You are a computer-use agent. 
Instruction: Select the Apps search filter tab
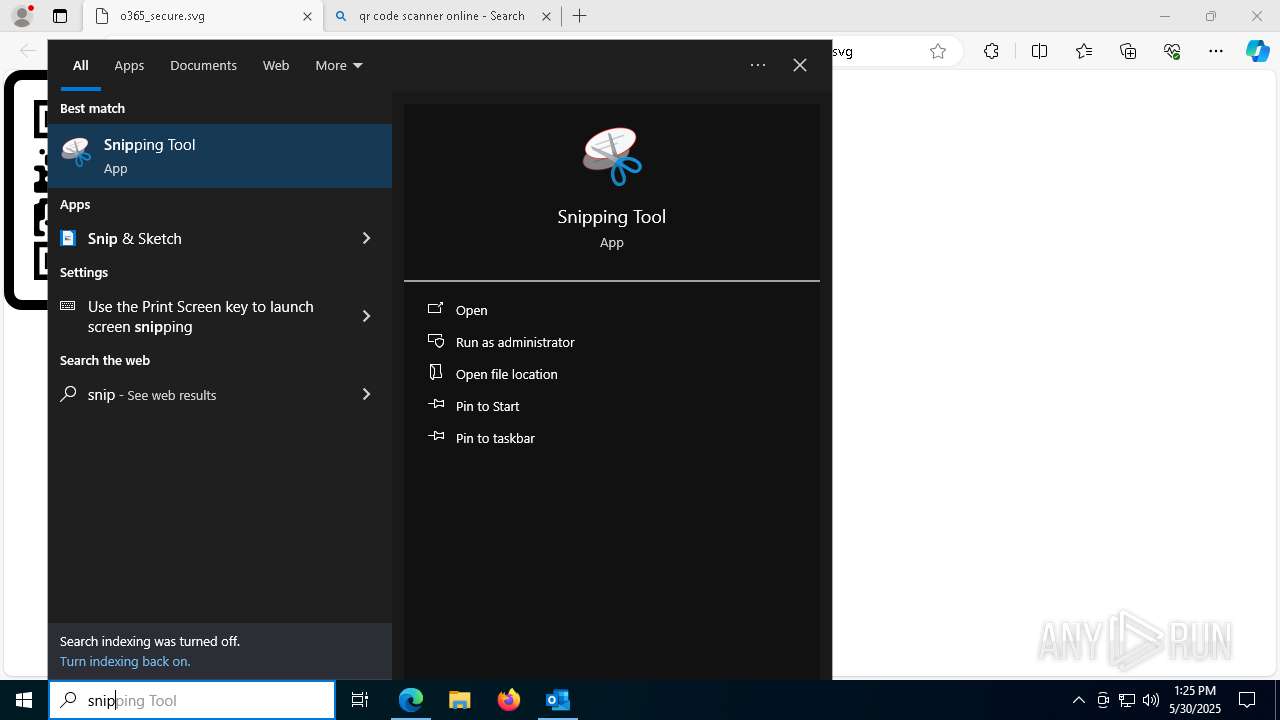click(129, 65)
